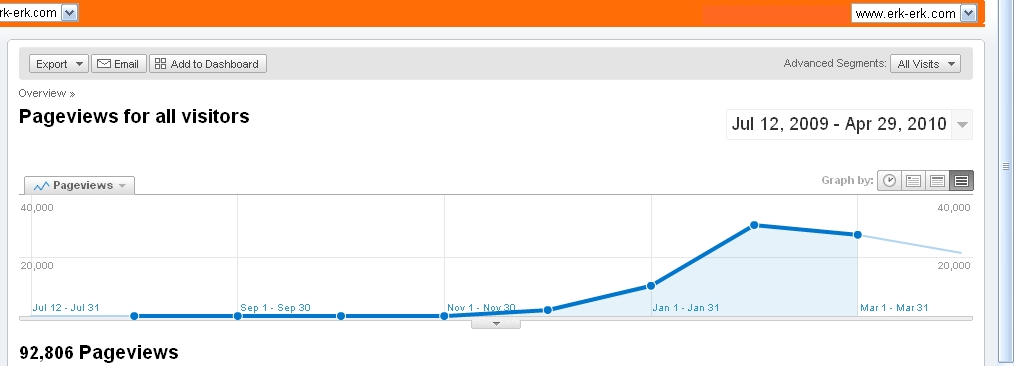Select the highlighted month graph icon
The image size is (1014, 366).
(x=961, y=180)
